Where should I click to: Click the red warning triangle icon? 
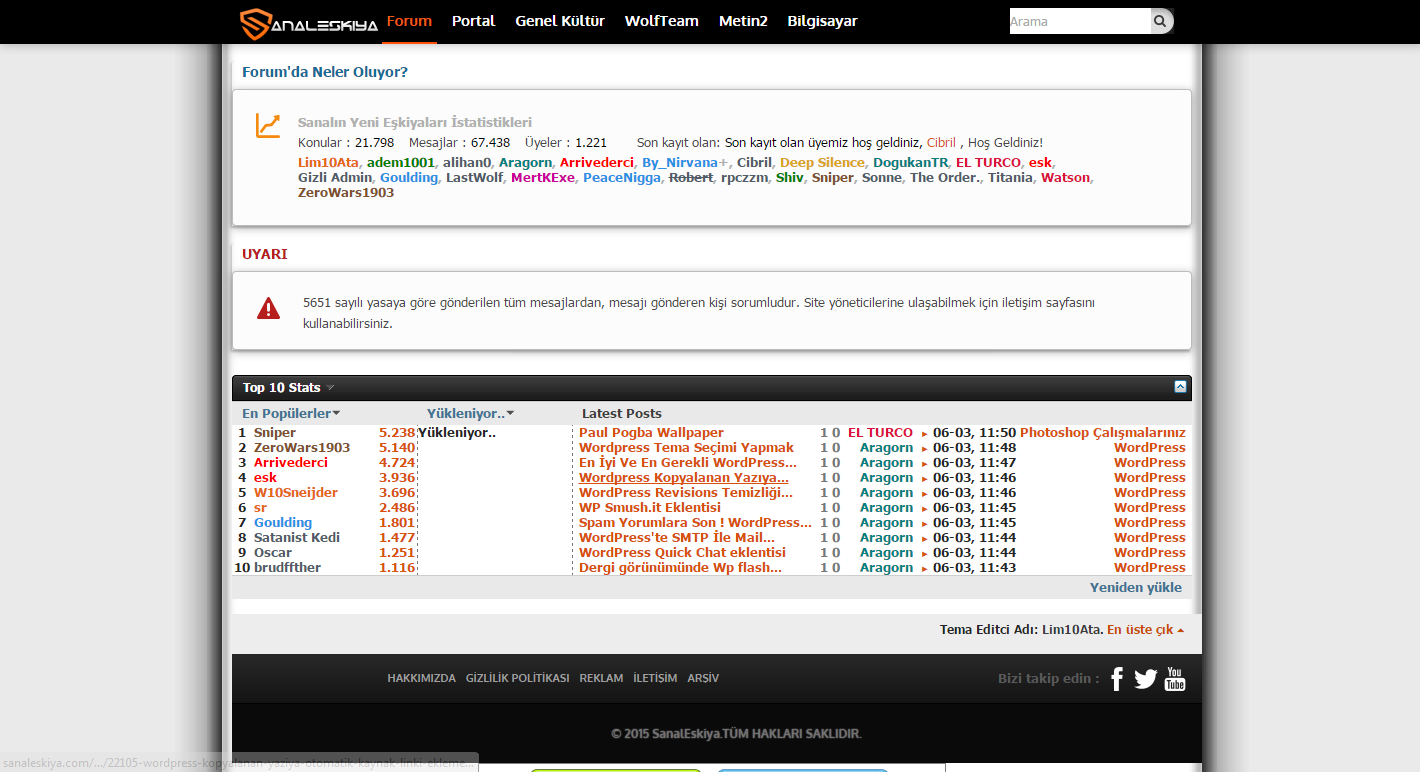268,308
